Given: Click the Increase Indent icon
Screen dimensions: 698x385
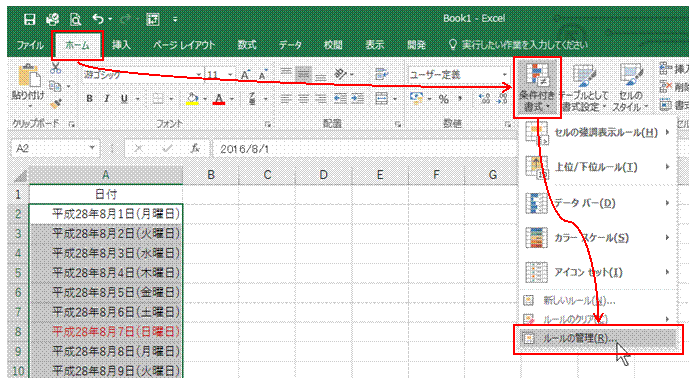Looking at the screenshot, I should 357,99.
